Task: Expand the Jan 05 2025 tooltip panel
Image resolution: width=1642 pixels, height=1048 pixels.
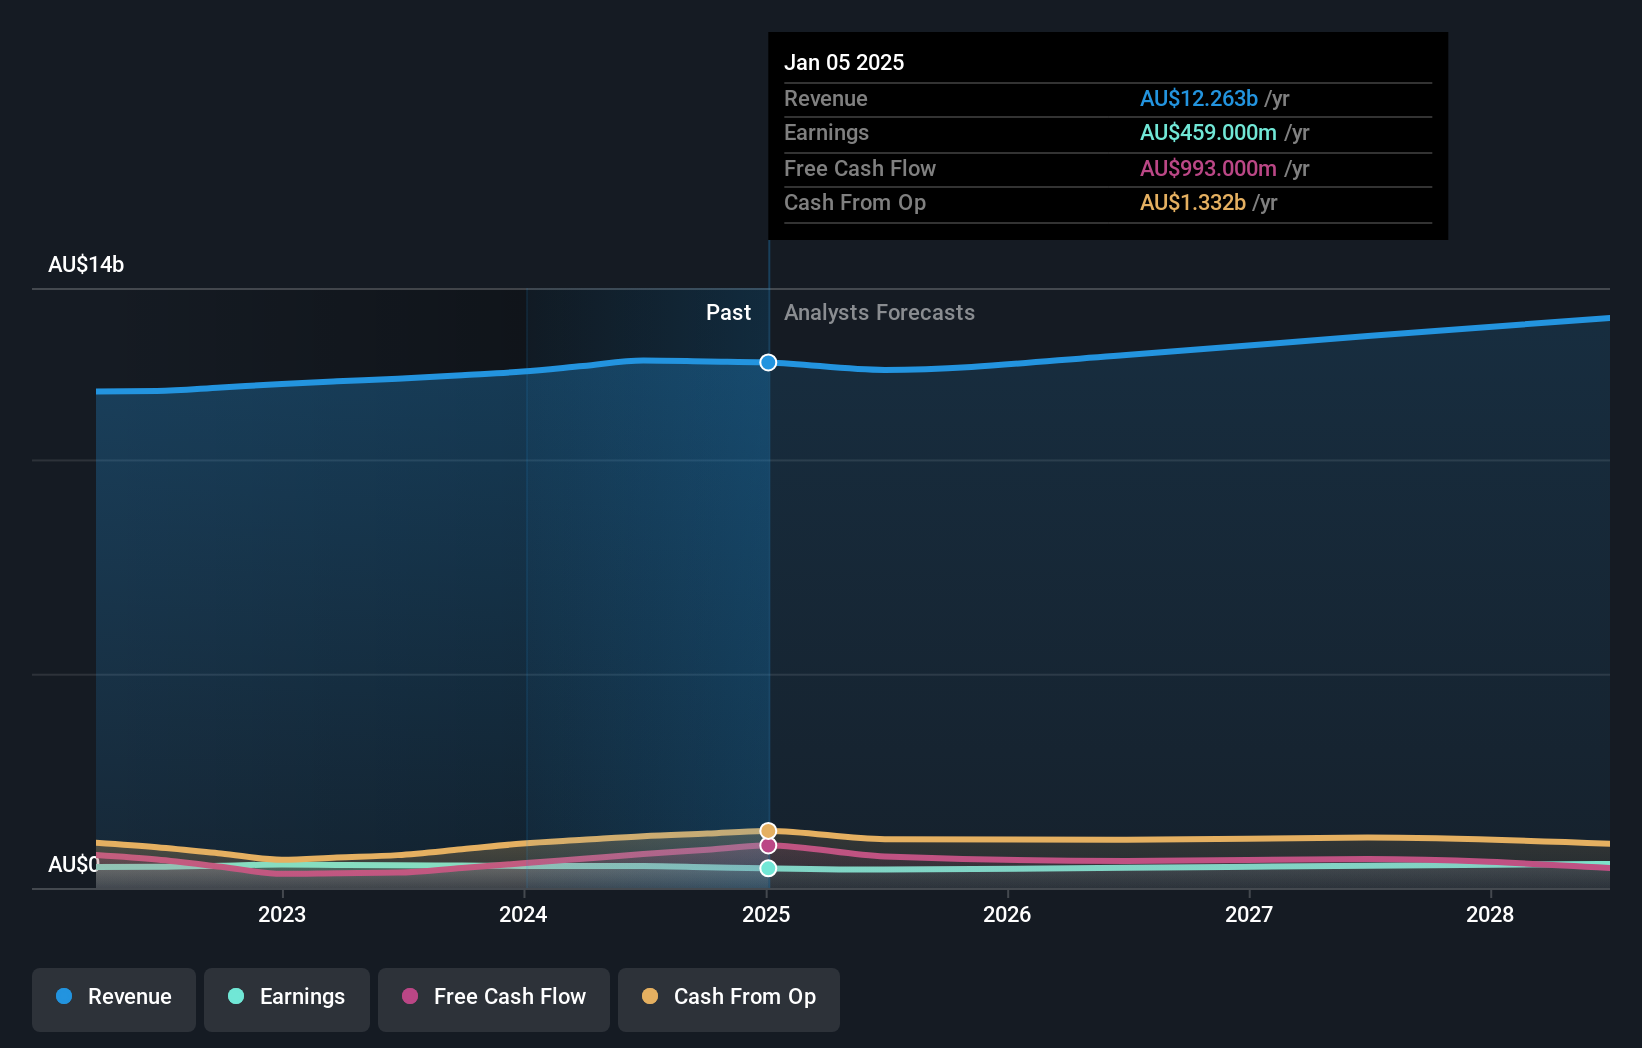Action: coord(1106,135)
